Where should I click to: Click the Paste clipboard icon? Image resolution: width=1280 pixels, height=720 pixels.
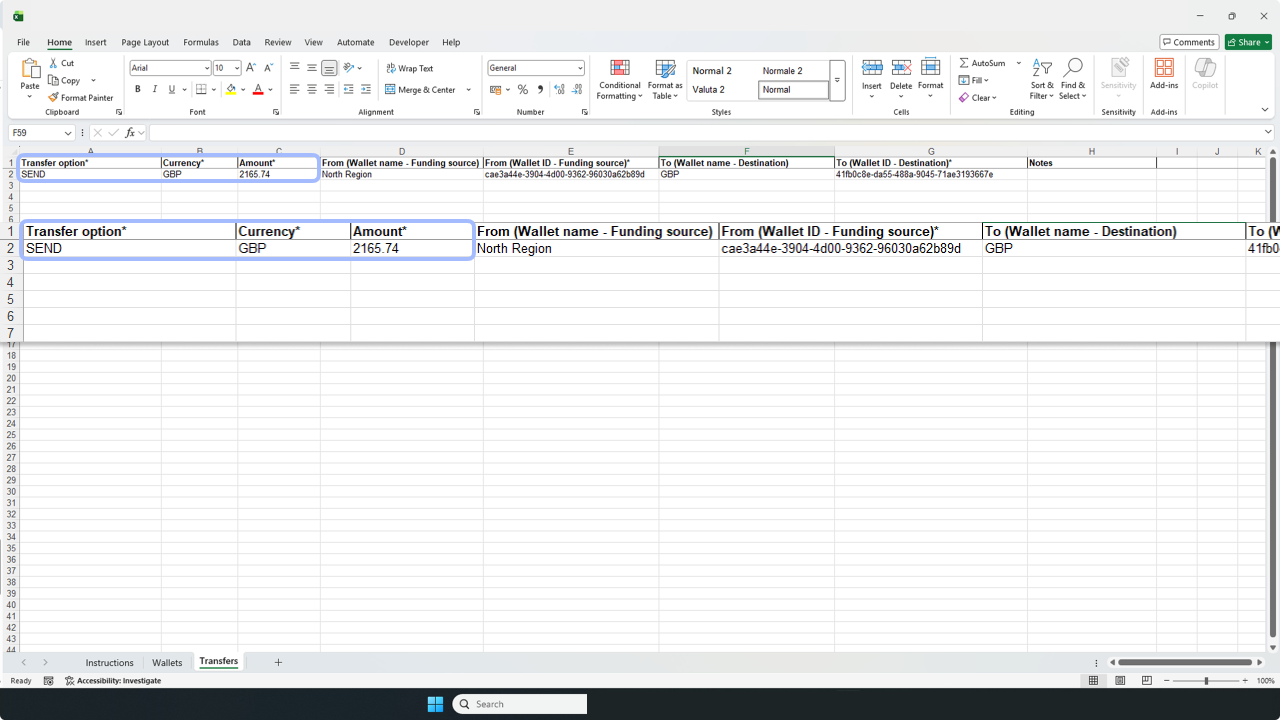tap(30, 69)
